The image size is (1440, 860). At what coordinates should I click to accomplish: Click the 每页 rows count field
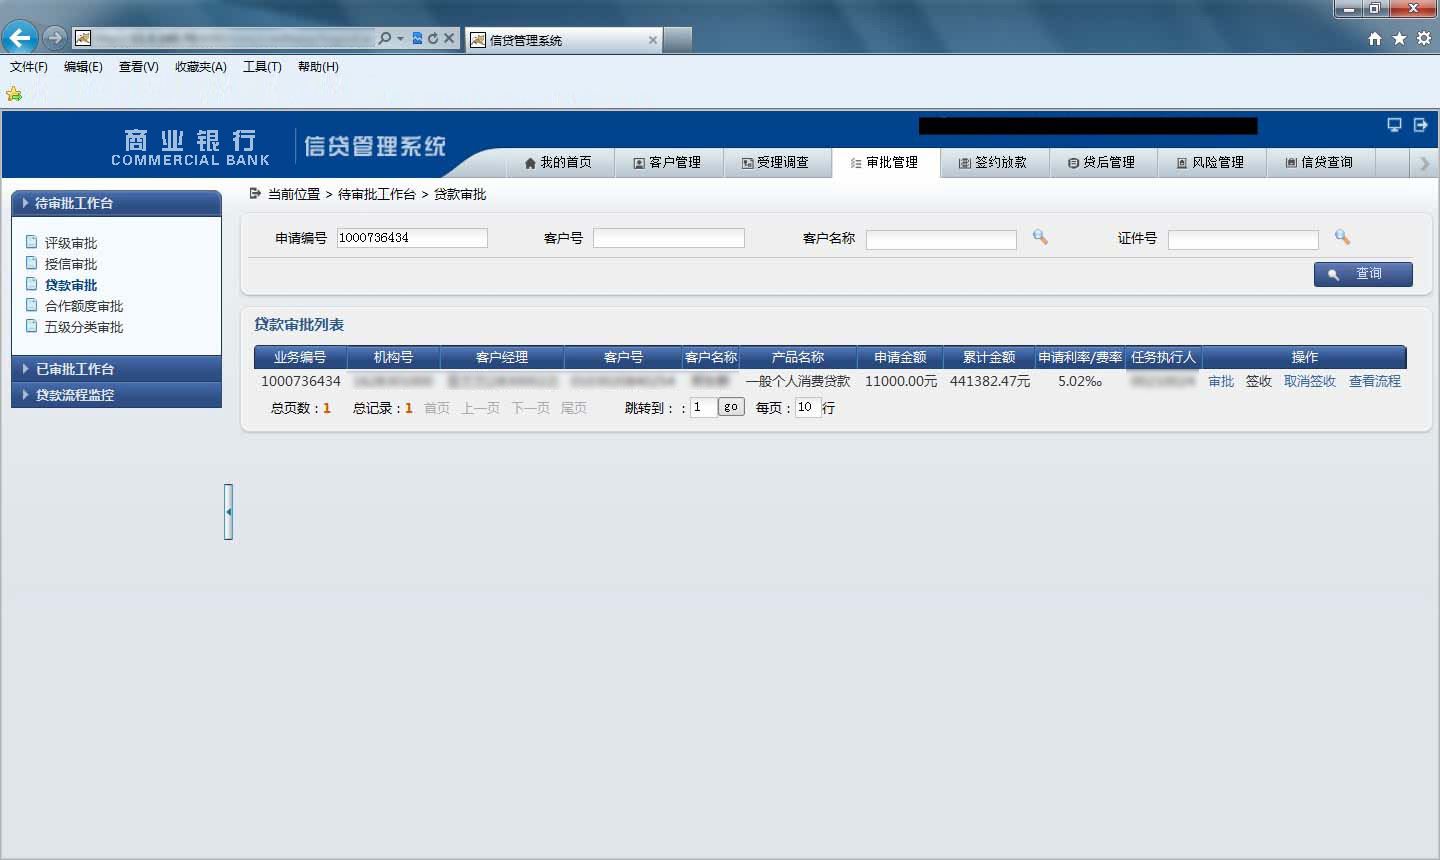807,407
